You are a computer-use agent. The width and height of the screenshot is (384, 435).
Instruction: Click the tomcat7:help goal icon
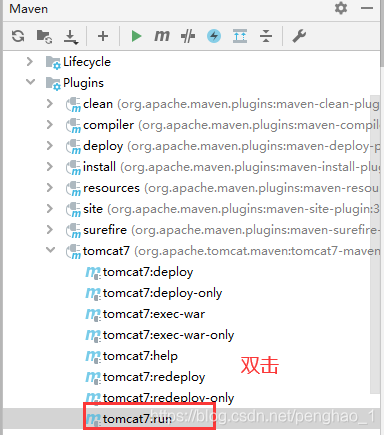(93, 357)
